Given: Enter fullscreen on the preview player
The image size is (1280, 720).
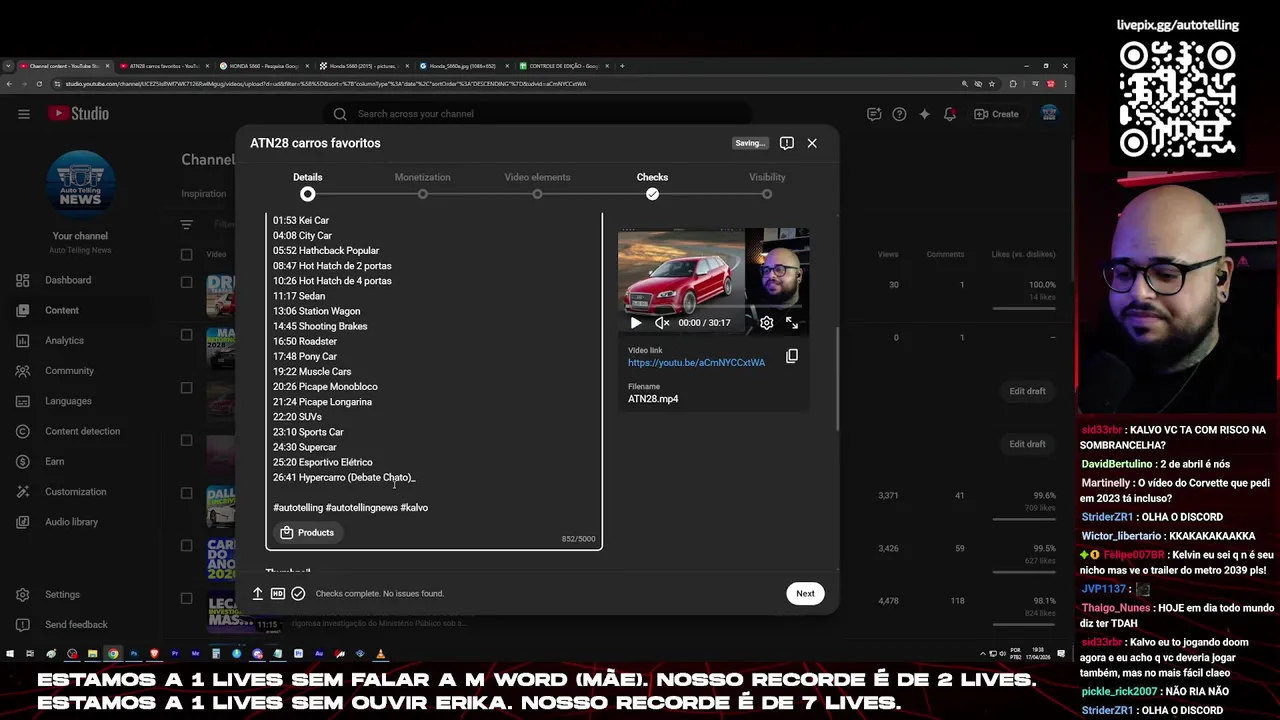Looking at the screenshot, I should (x=792, y=323).
